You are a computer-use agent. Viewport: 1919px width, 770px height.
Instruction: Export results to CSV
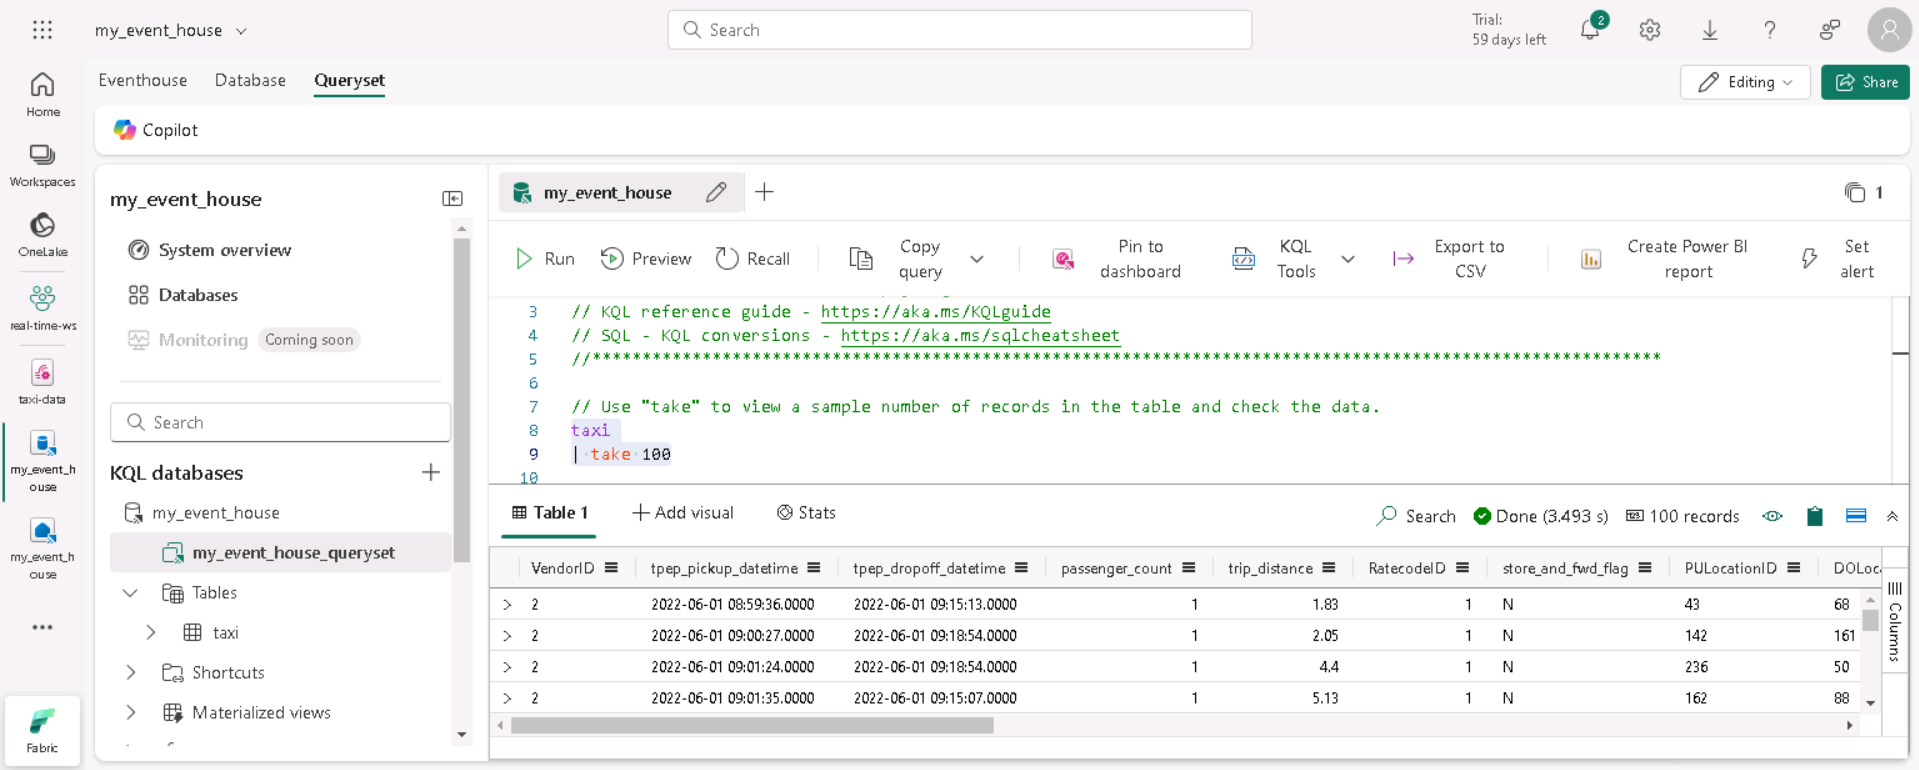tap(1449, 259)
